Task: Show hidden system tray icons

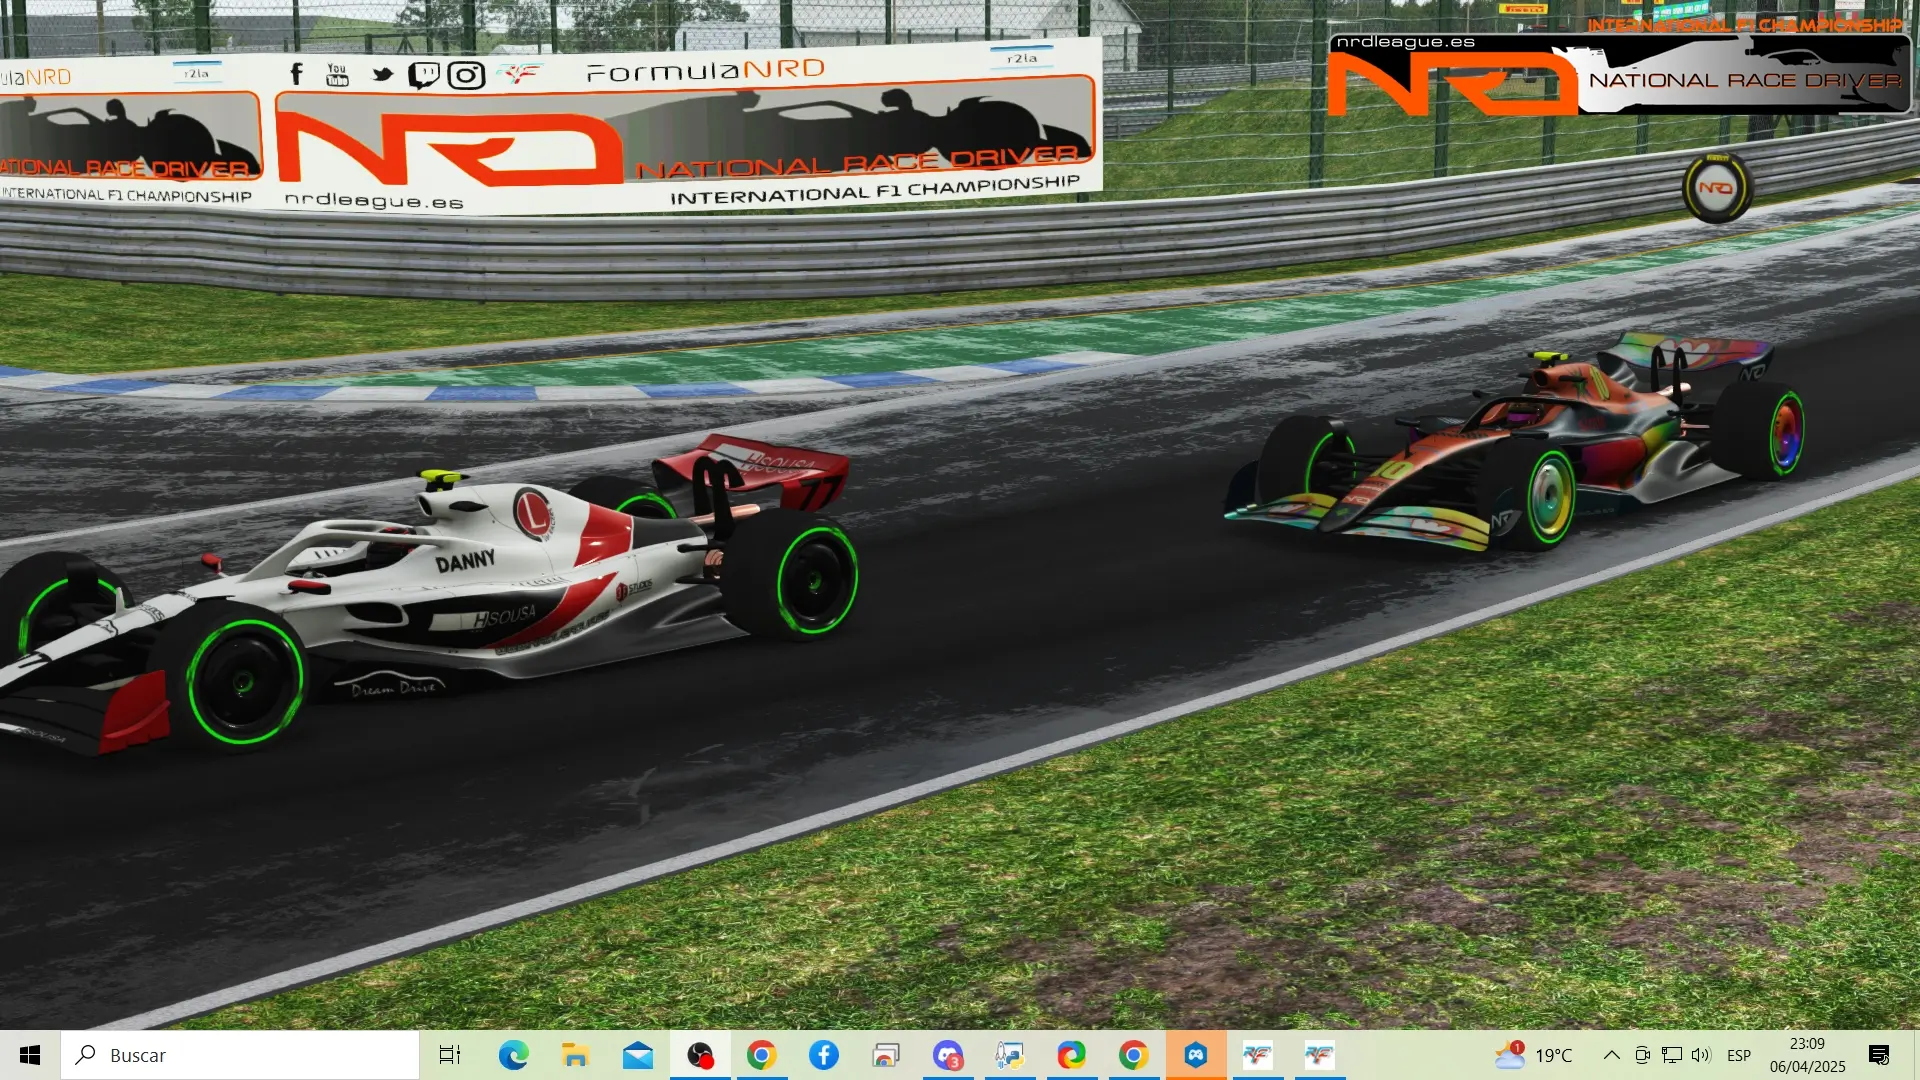Action: click(1612, 1055)
